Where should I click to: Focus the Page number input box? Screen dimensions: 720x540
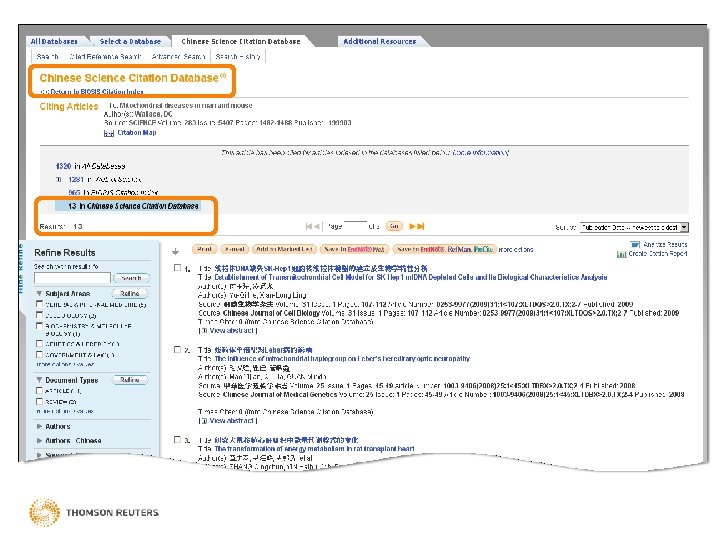pos(355,226)
